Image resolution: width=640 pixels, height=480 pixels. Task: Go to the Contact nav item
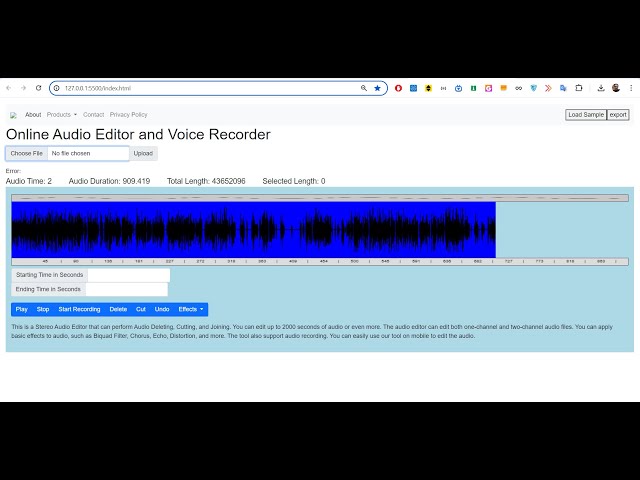93,115
